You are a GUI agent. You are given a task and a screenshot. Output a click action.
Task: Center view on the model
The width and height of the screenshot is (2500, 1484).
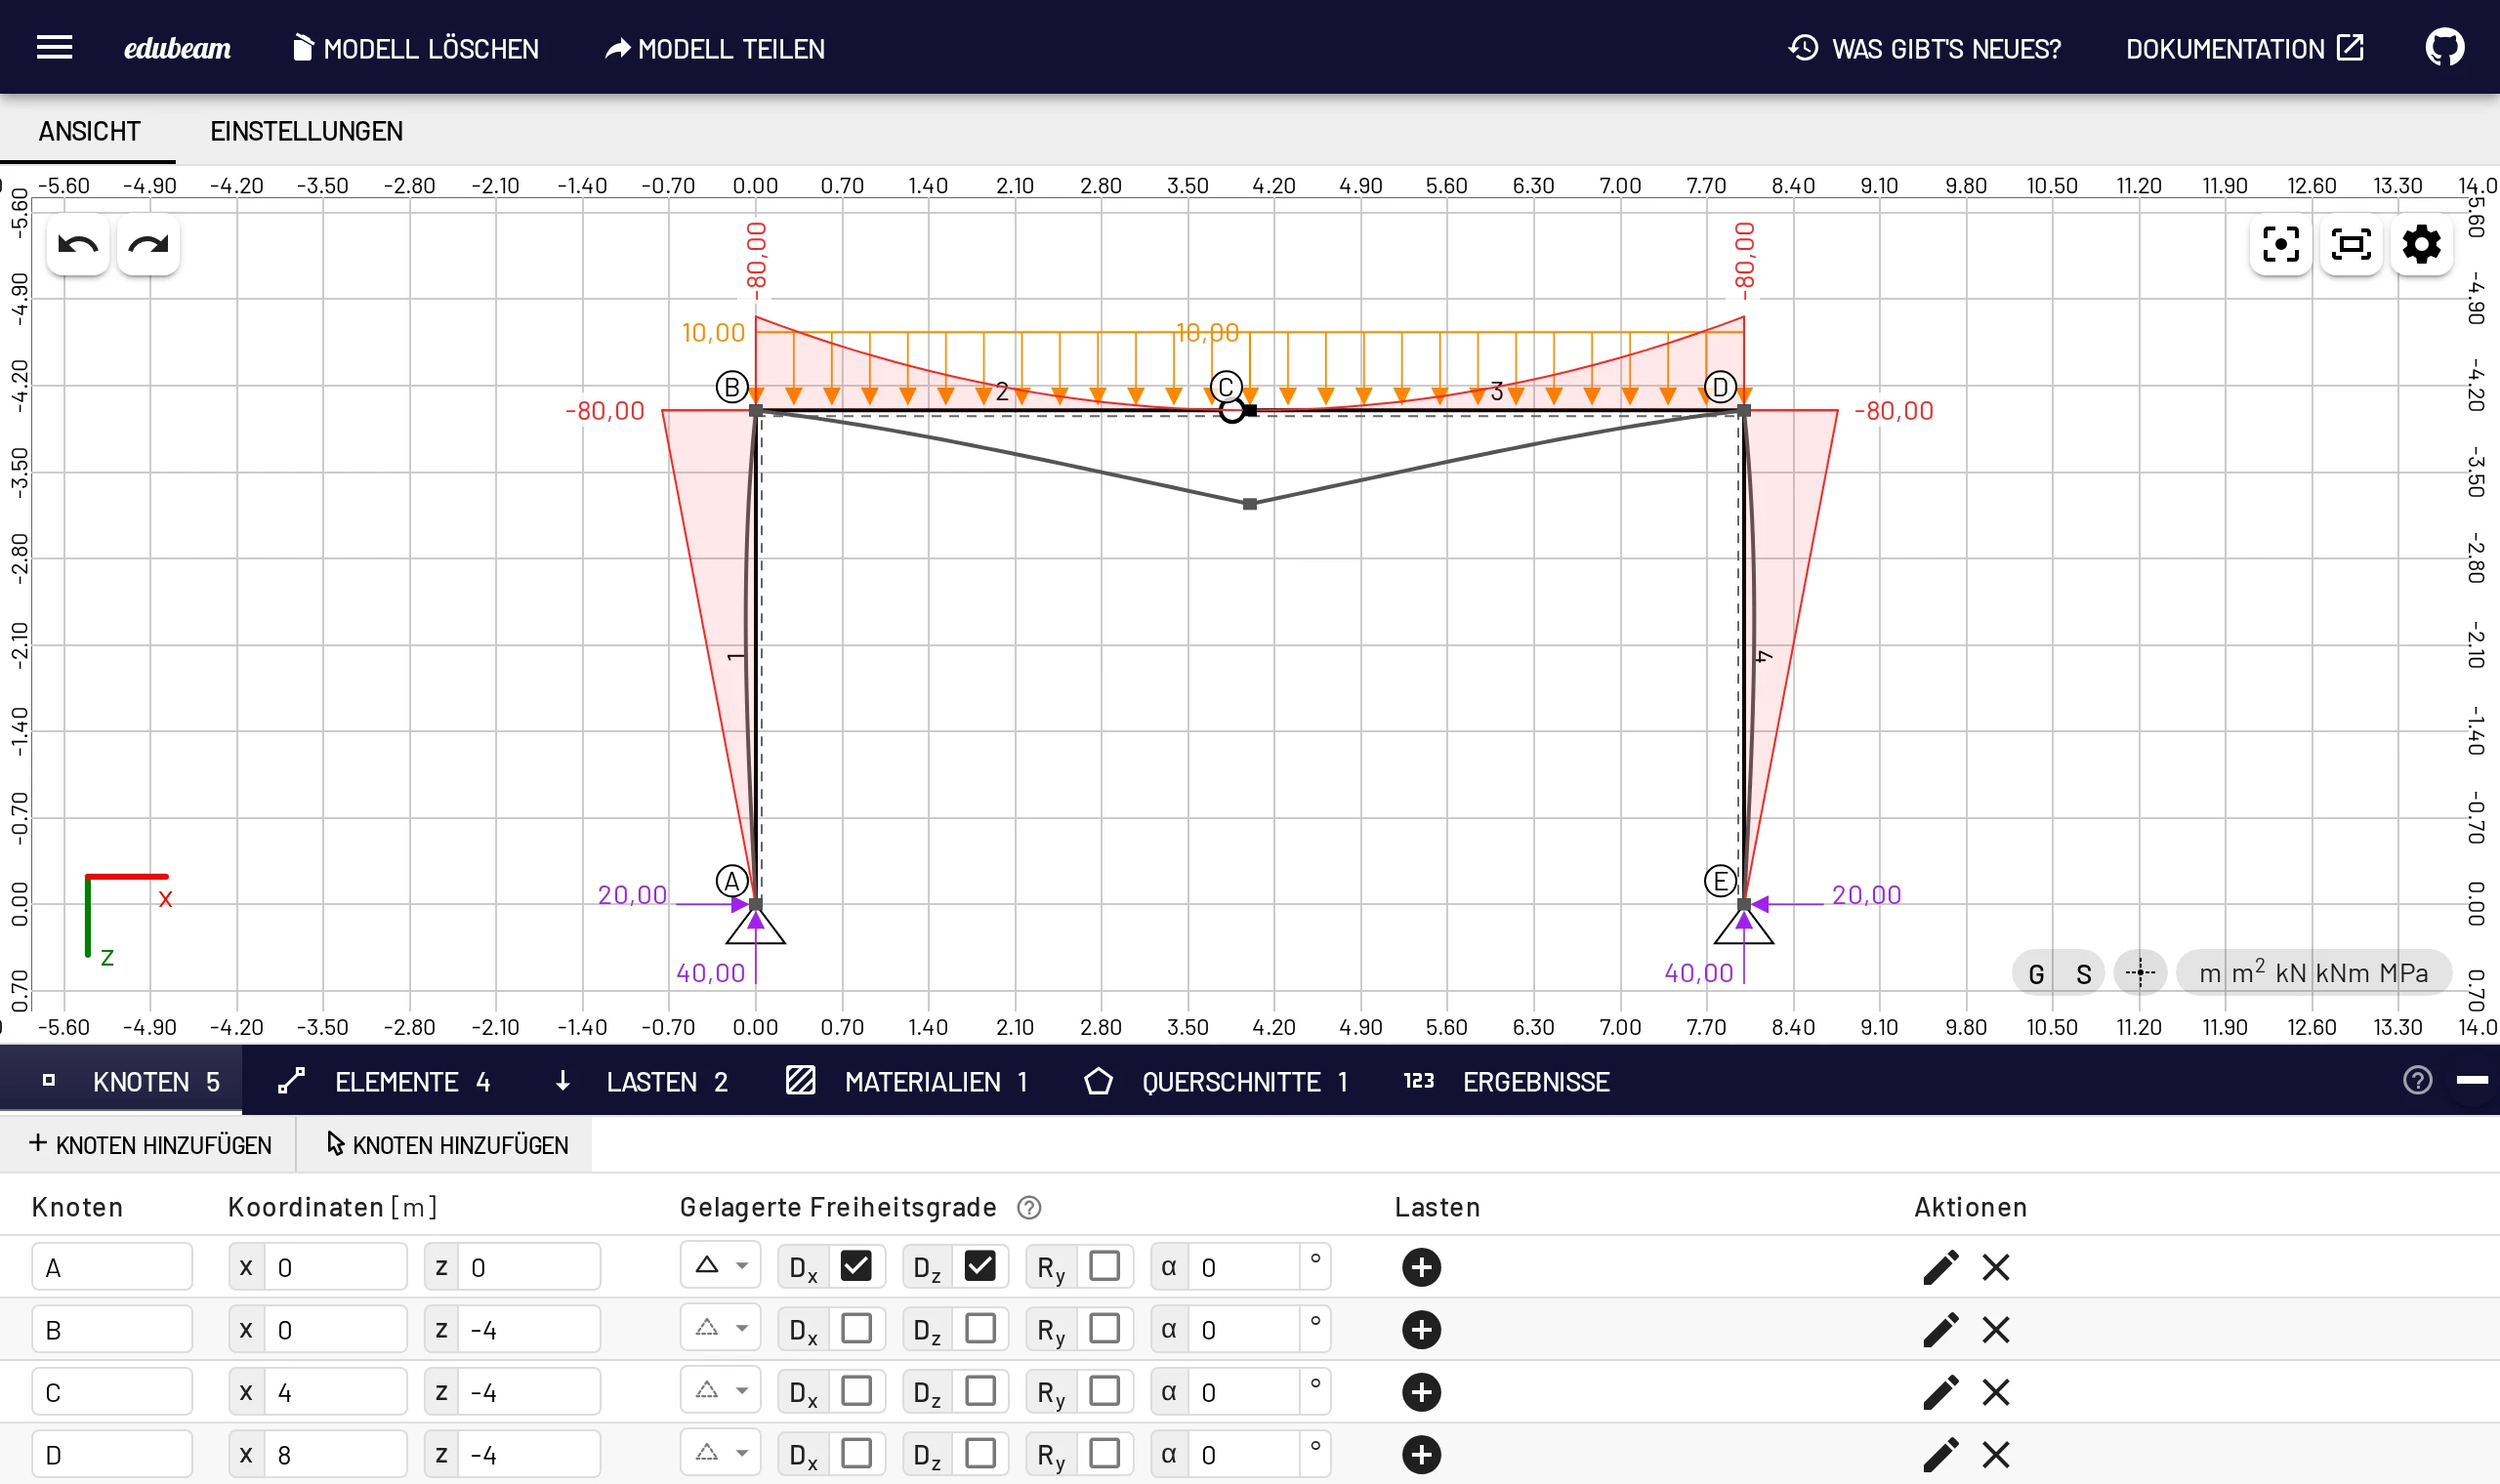[x=2280, y=244]
